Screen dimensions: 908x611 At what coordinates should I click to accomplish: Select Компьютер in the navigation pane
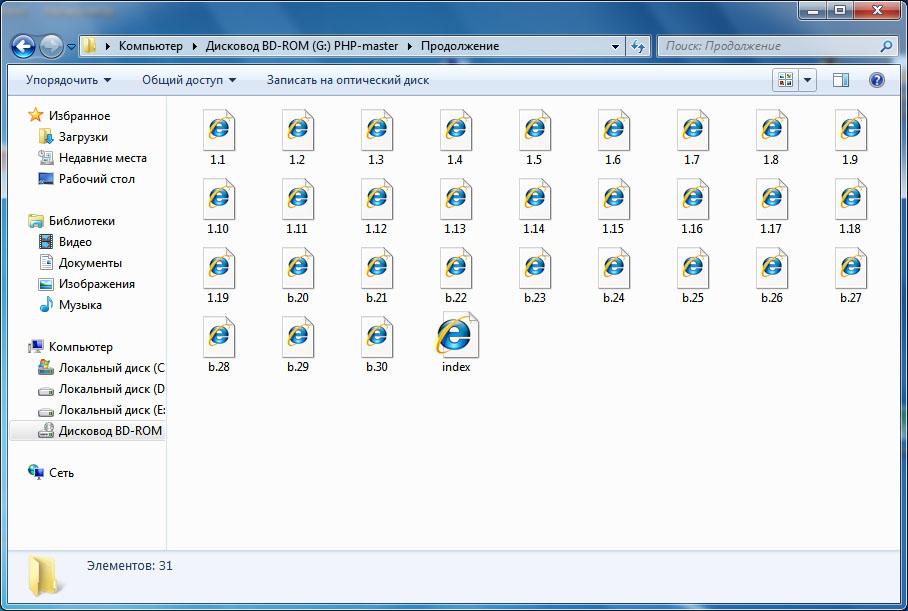pos(80,347)
